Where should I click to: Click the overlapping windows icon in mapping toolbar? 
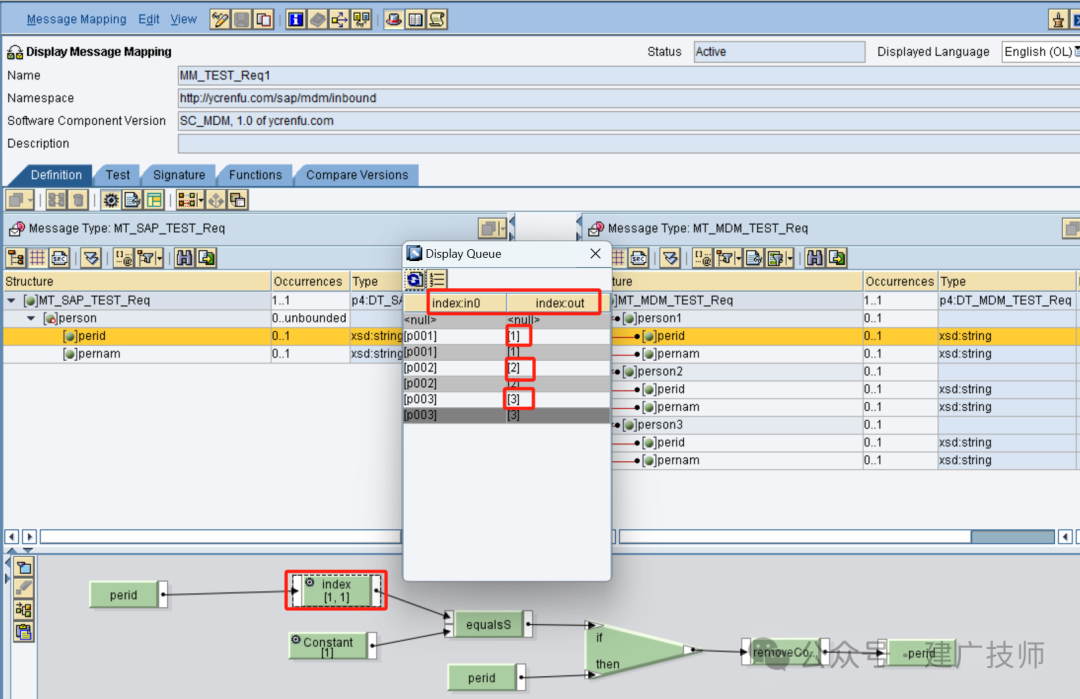point(238,200)
